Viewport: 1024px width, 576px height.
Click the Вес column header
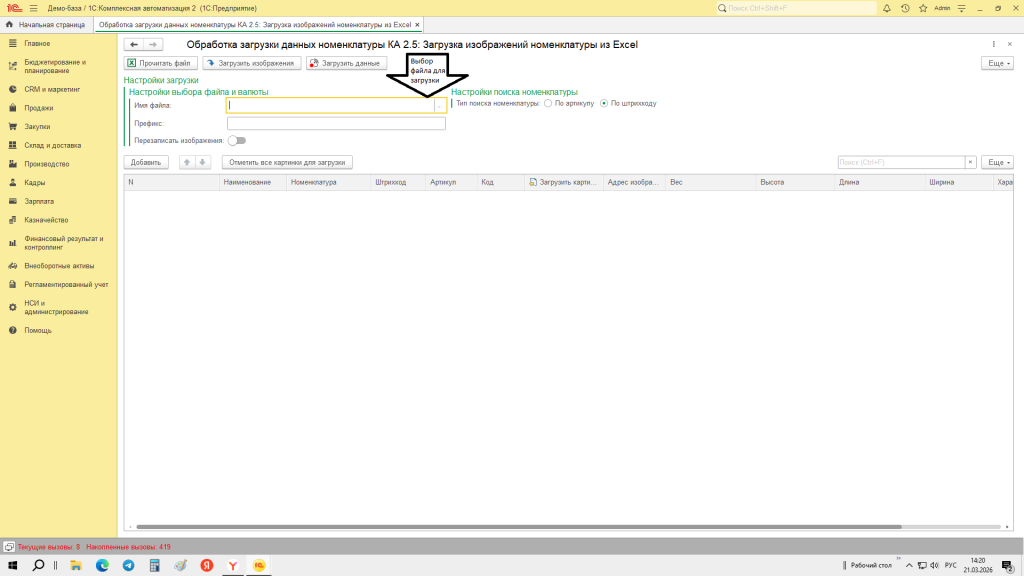[x=711, y=182]
